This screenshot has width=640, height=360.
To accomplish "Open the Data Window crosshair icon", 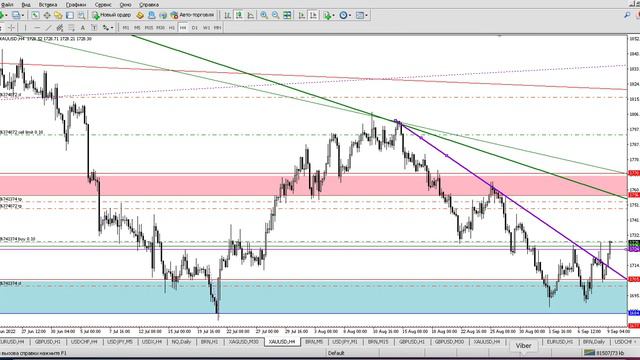I will [47, 15].
